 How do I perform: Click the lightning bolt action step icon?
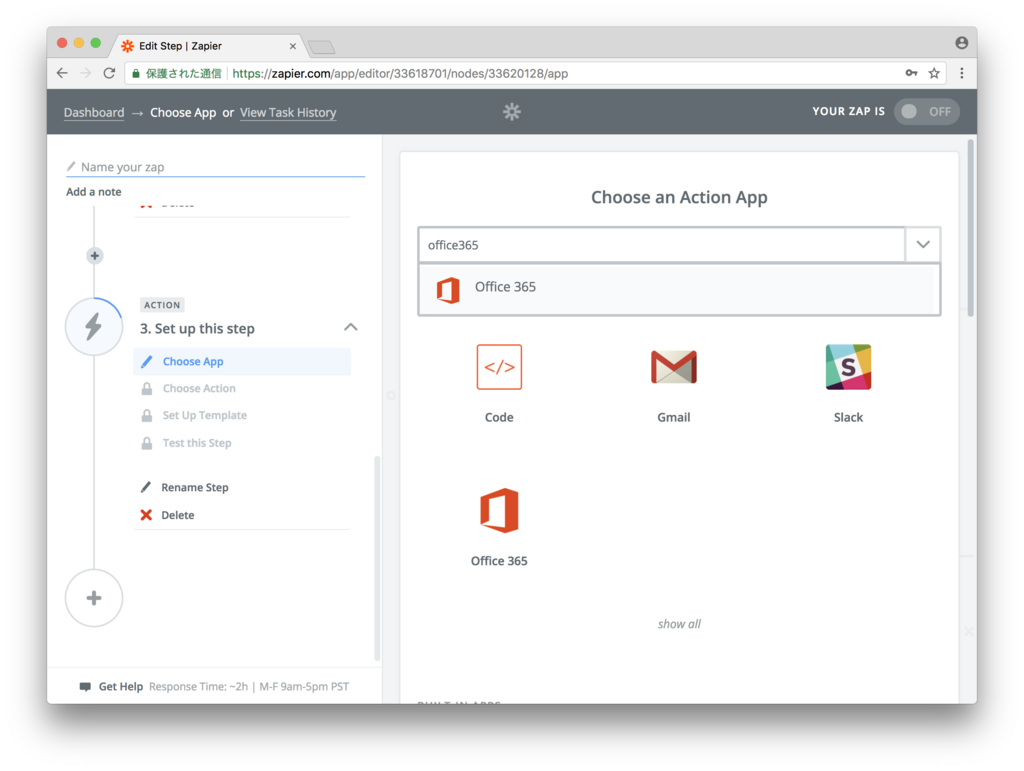[94, 326]
